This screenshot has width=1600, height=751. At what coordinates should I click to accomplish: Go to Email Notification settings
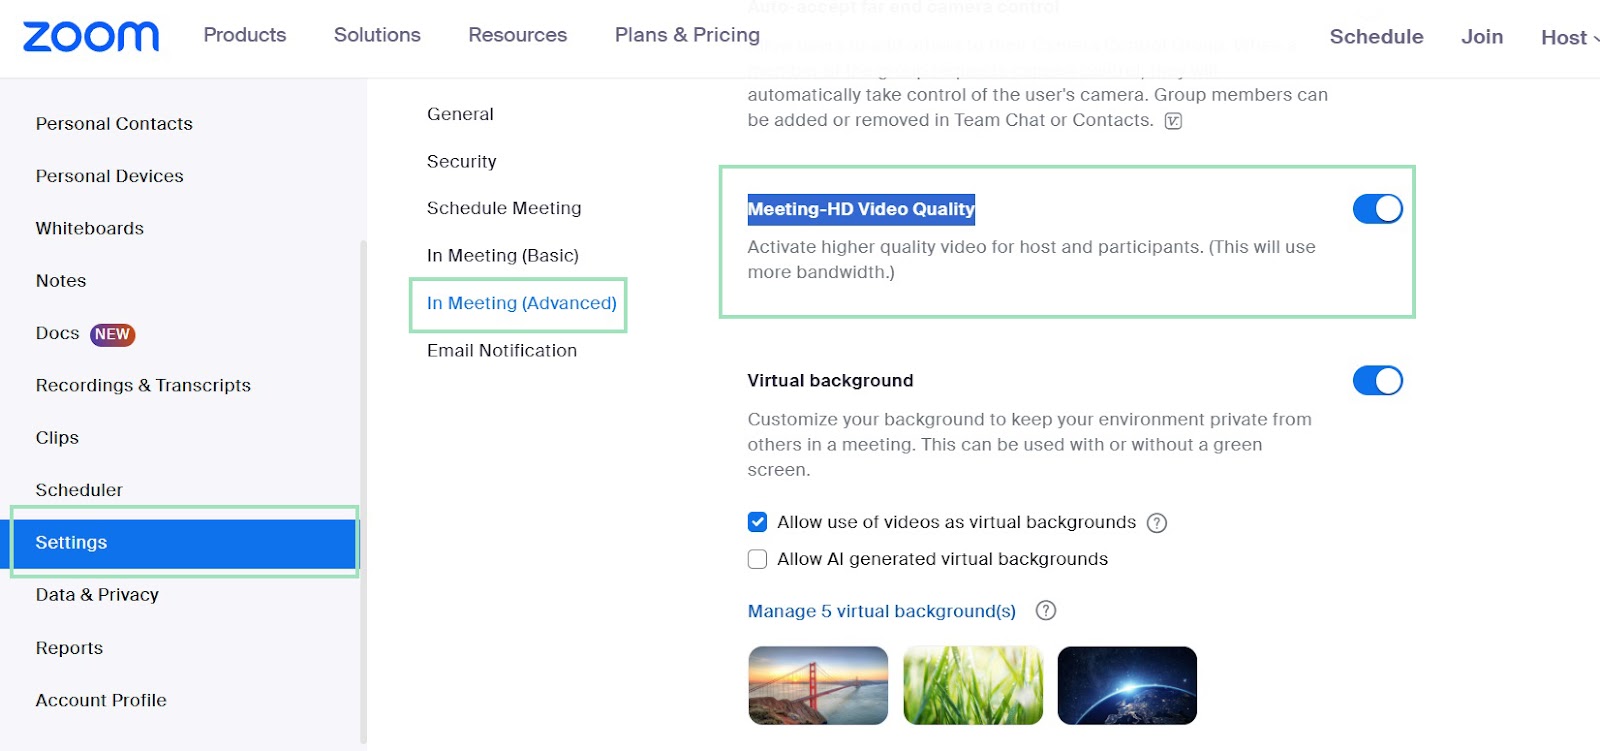tap(502, 351)
